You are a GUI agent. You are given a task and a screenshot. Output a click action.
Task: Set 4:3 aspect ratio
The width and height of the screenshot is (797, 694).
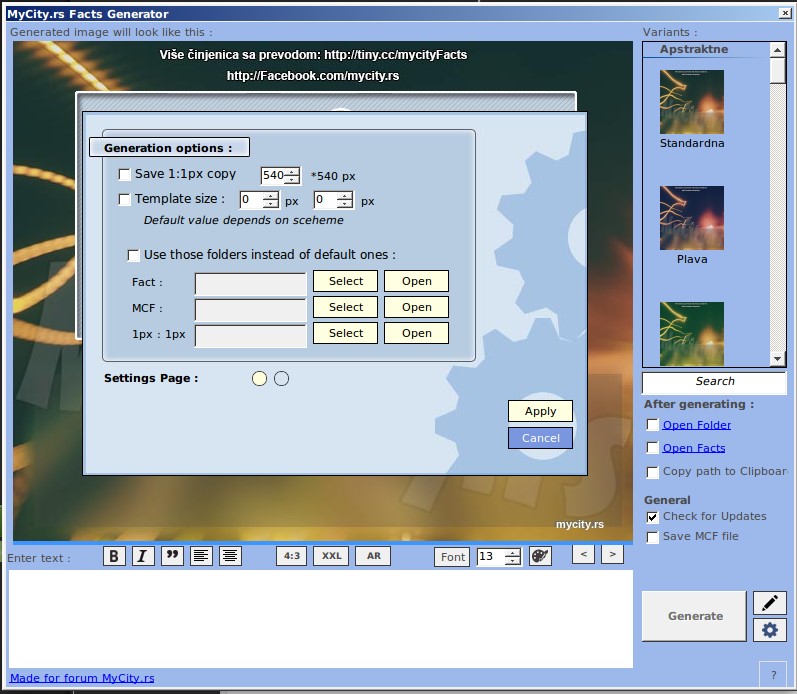(292, 556)
